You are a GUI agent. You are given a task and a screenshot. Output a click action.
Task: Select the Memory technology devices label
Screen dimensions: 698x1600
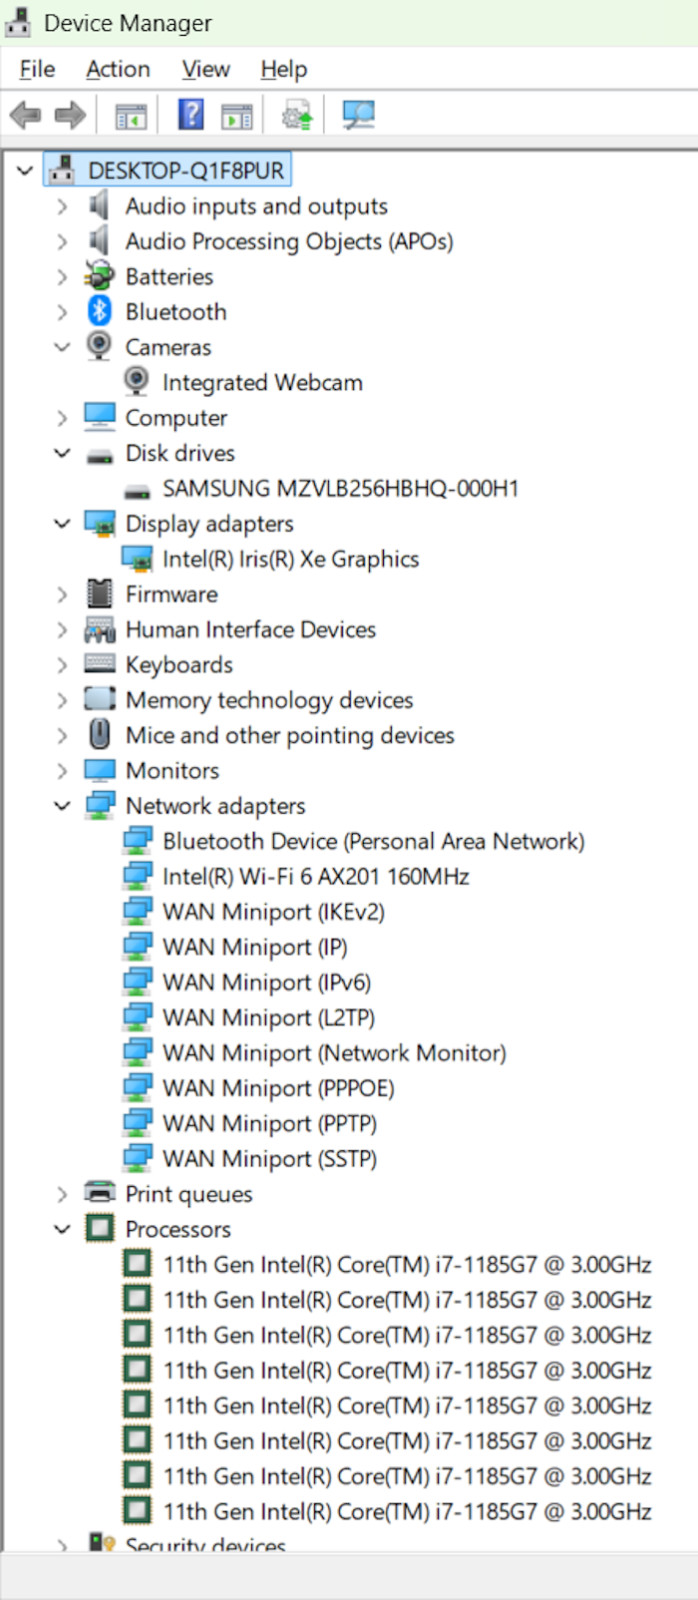pos(269,699)
